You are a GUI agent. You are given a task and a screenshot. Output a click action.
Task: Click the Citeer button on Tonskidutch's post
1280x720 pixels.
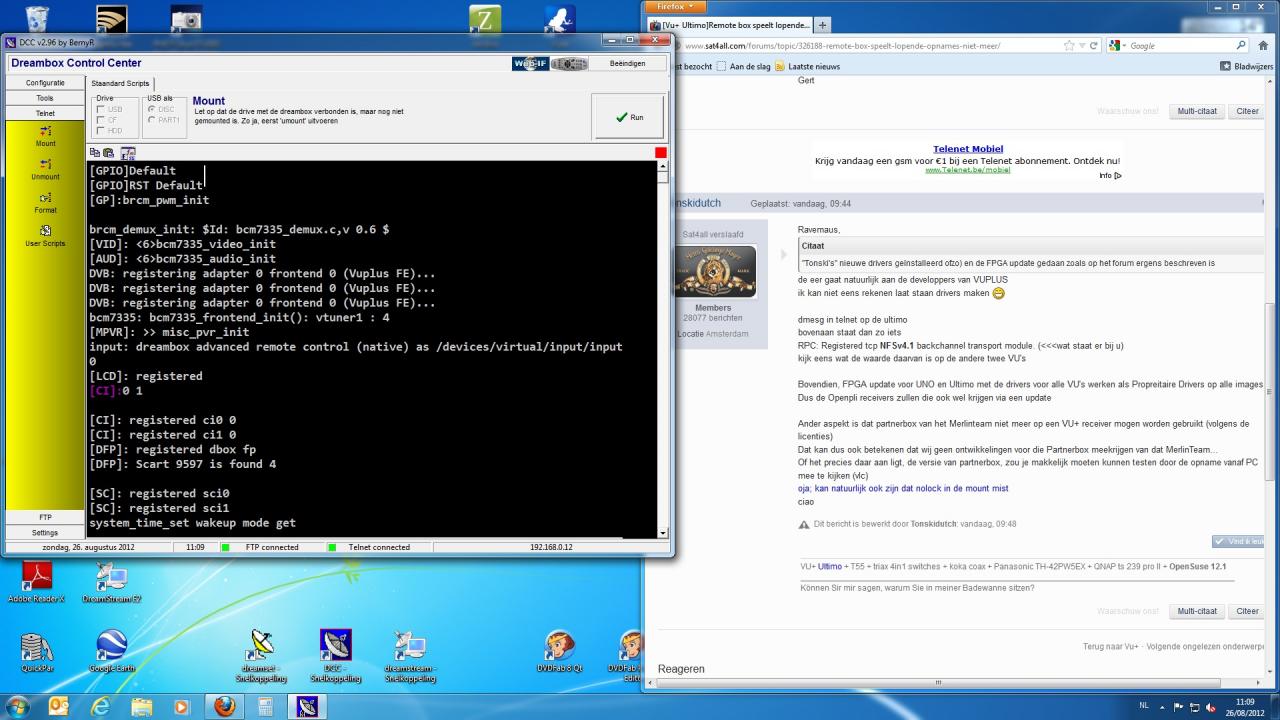click(x=1247, y=611)
